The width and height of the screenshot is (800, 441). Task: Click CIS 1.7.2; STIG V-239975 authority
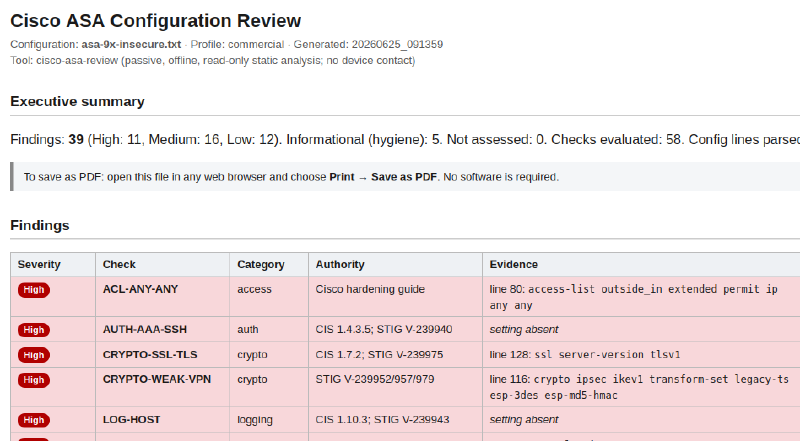coord(379,355)
